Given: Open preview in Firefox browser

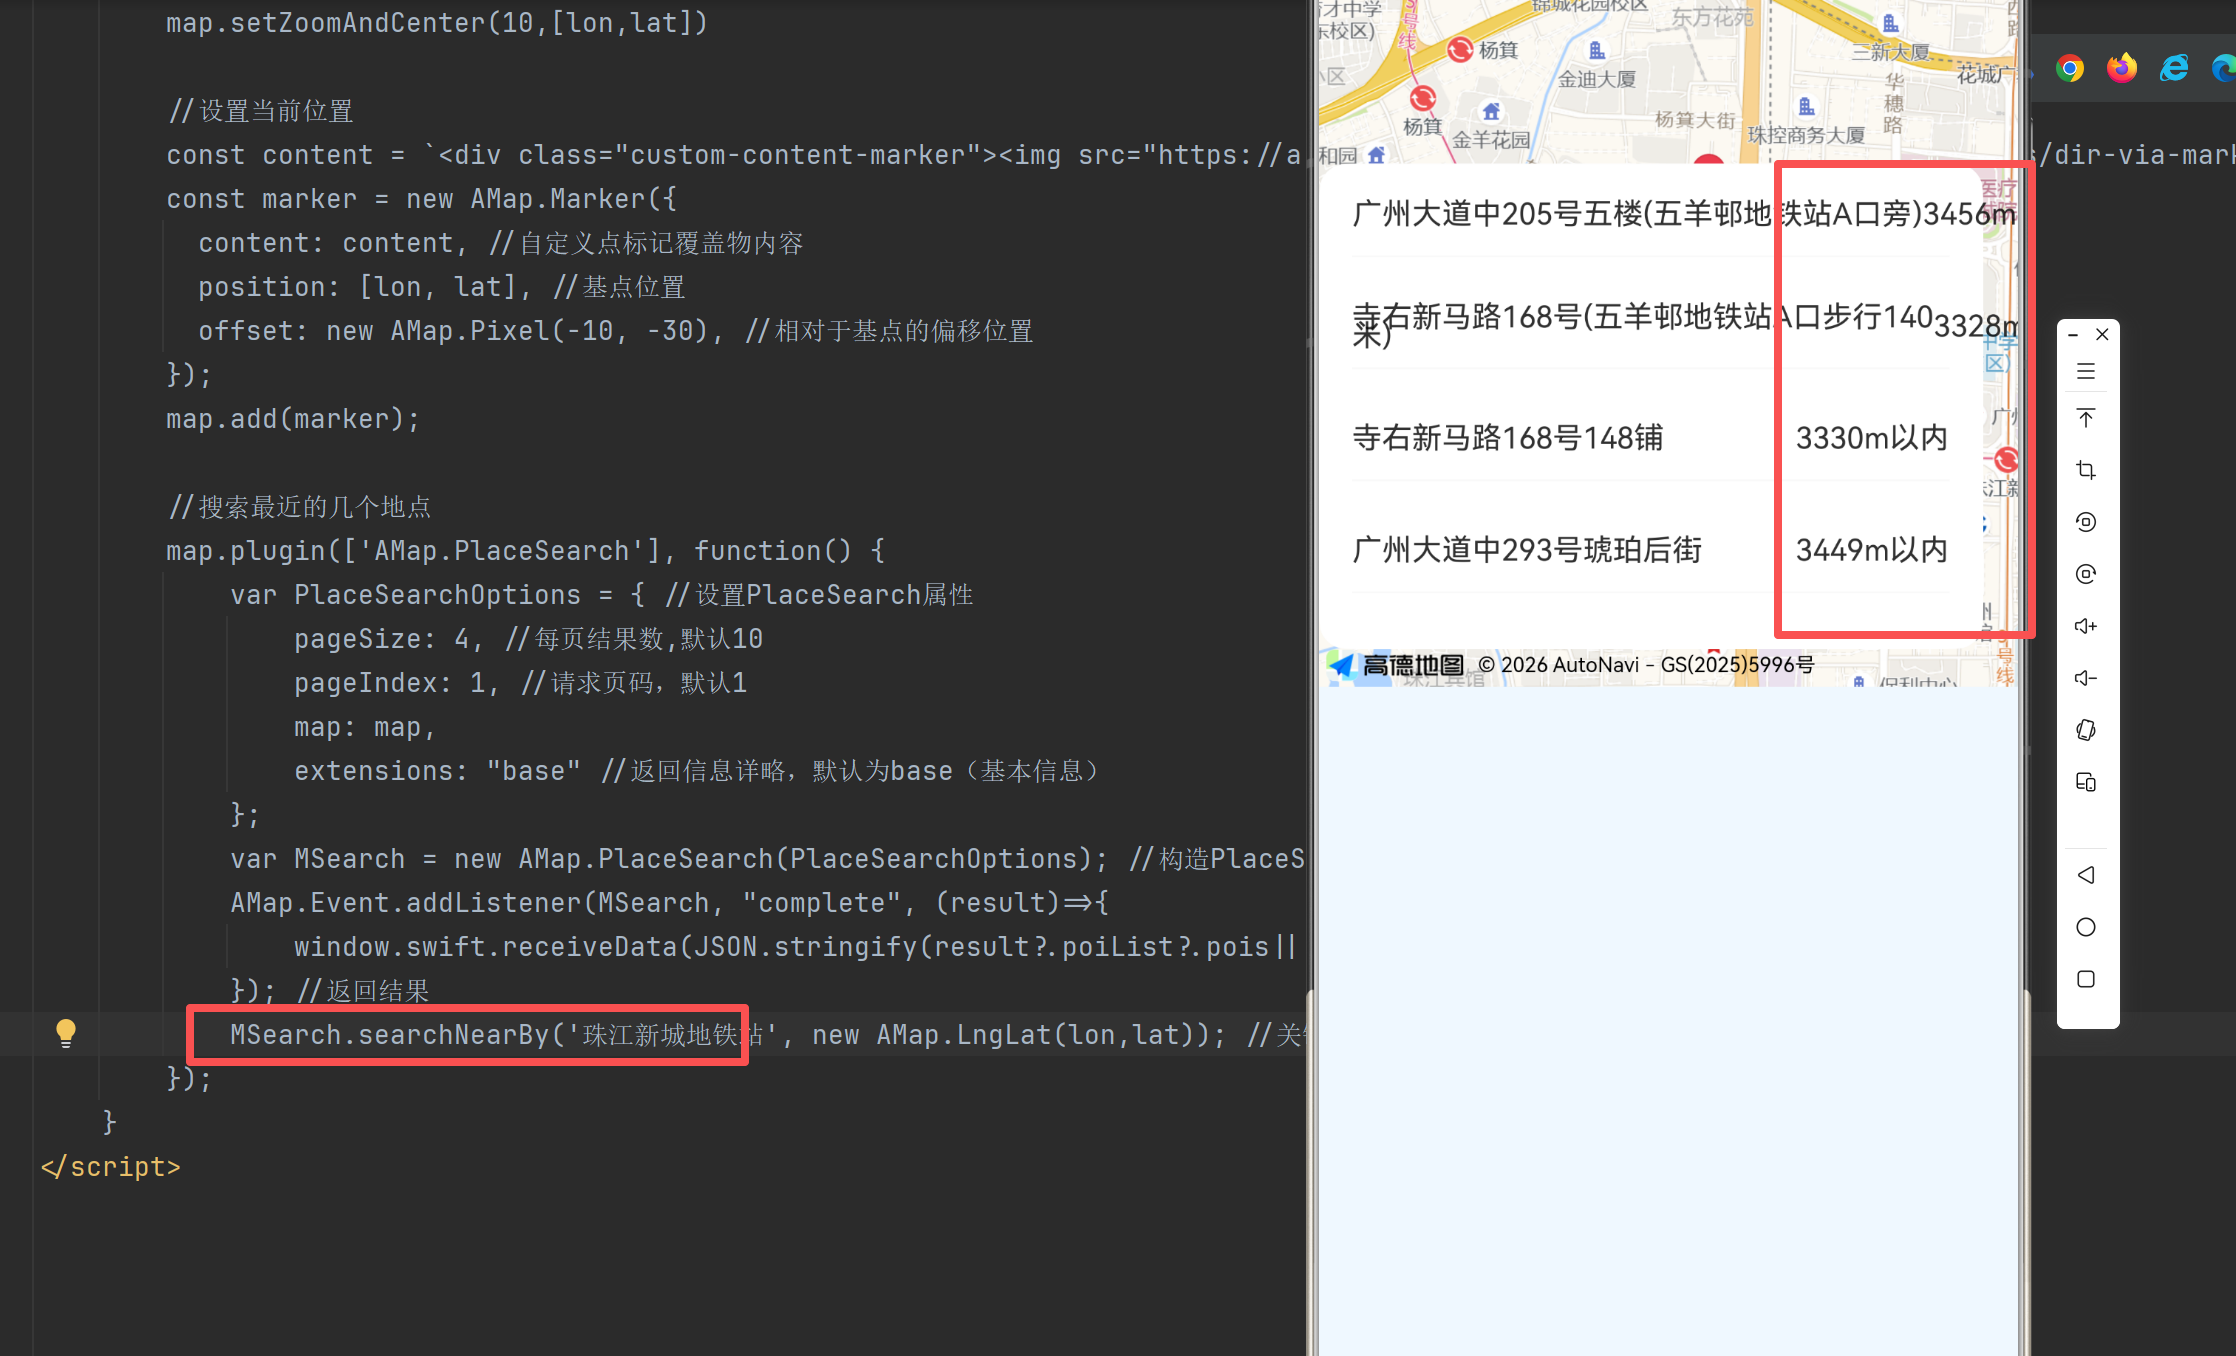Looking at the screenshot, I should pos(2122,68).
